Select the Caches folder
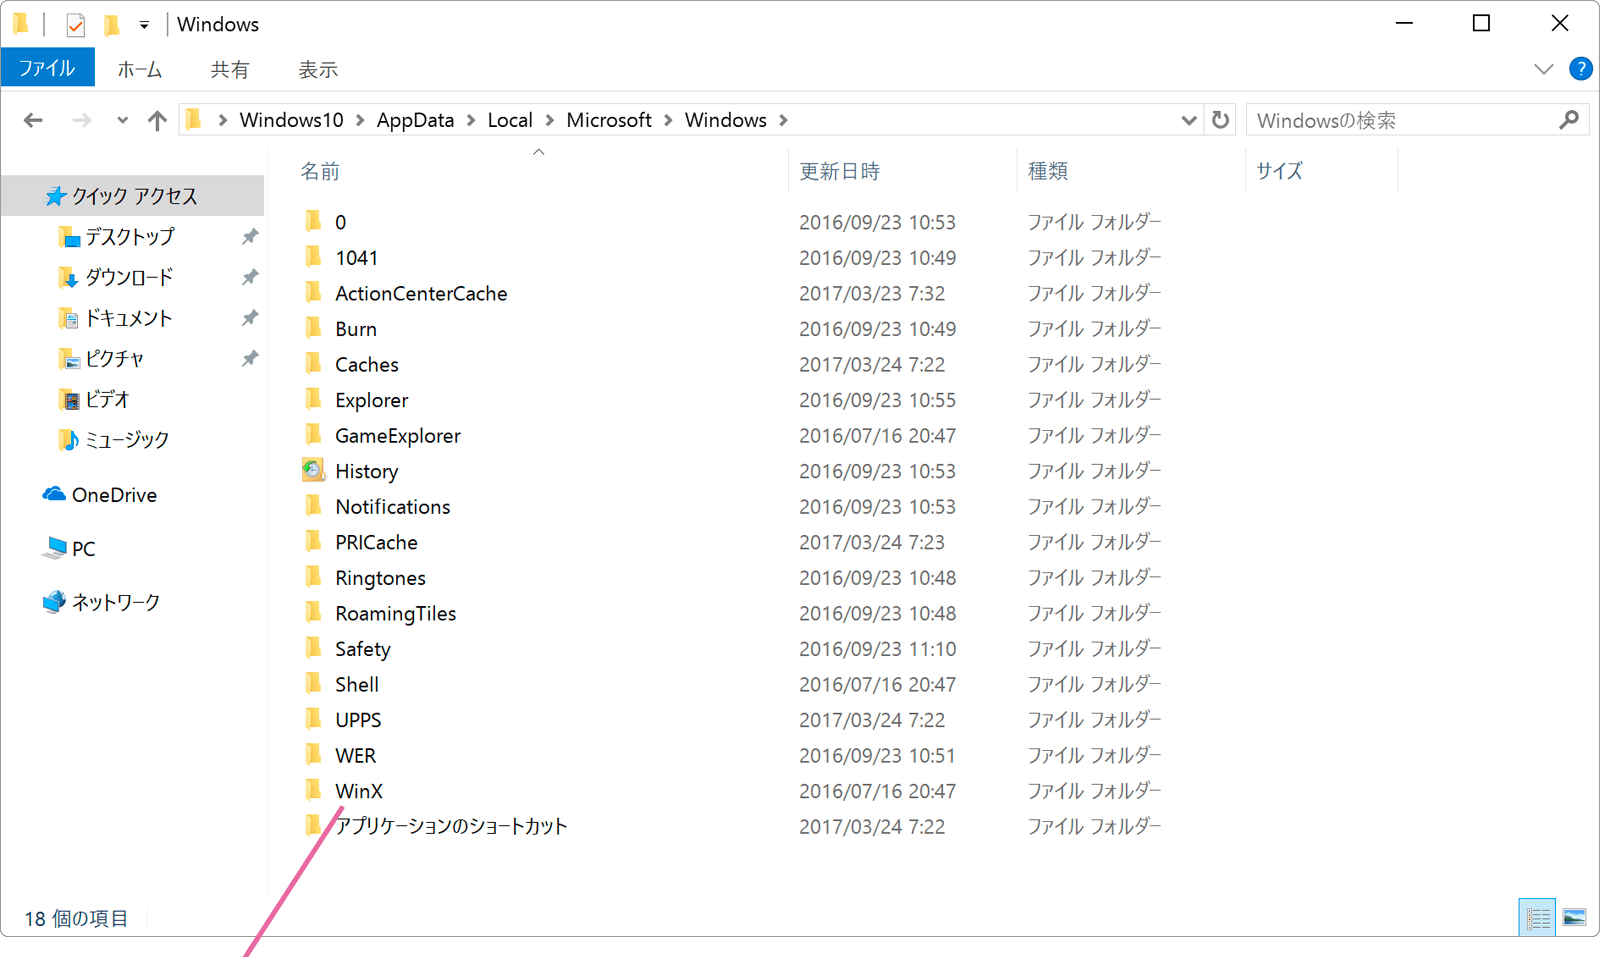 click(367, 365)
